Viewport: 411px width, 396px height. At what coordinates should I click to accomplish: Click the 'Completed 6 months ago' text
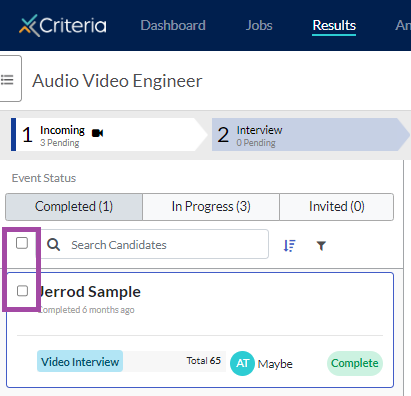(87, 310)
